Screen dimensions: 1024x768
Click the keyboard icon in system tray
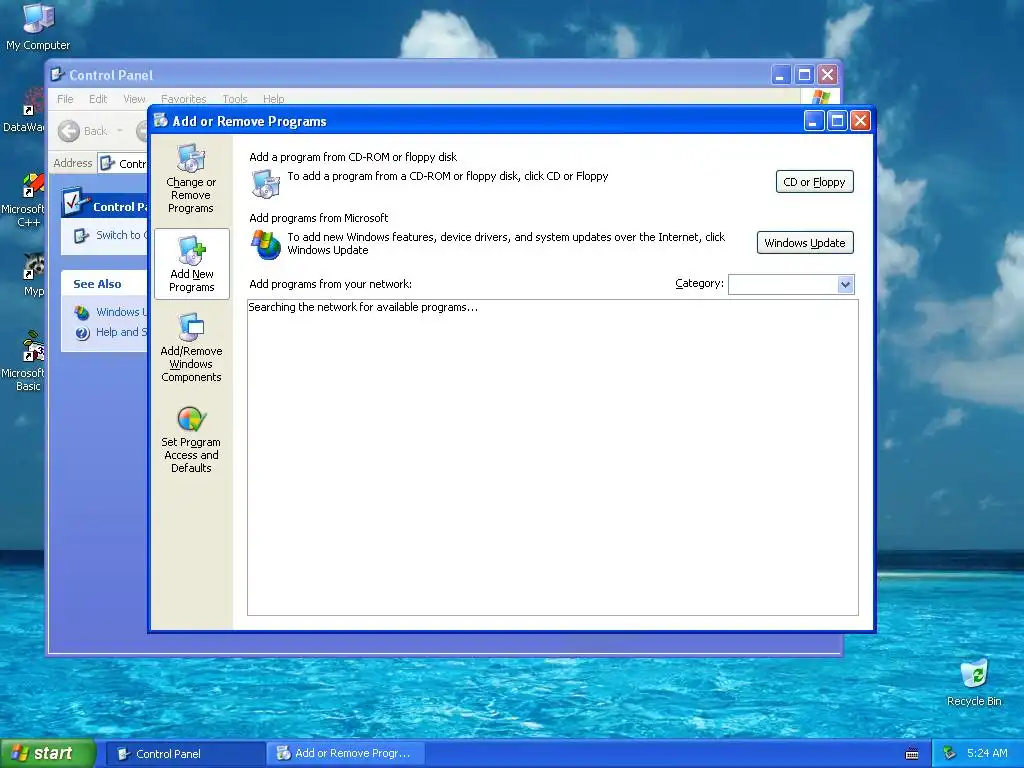(912, 754)
